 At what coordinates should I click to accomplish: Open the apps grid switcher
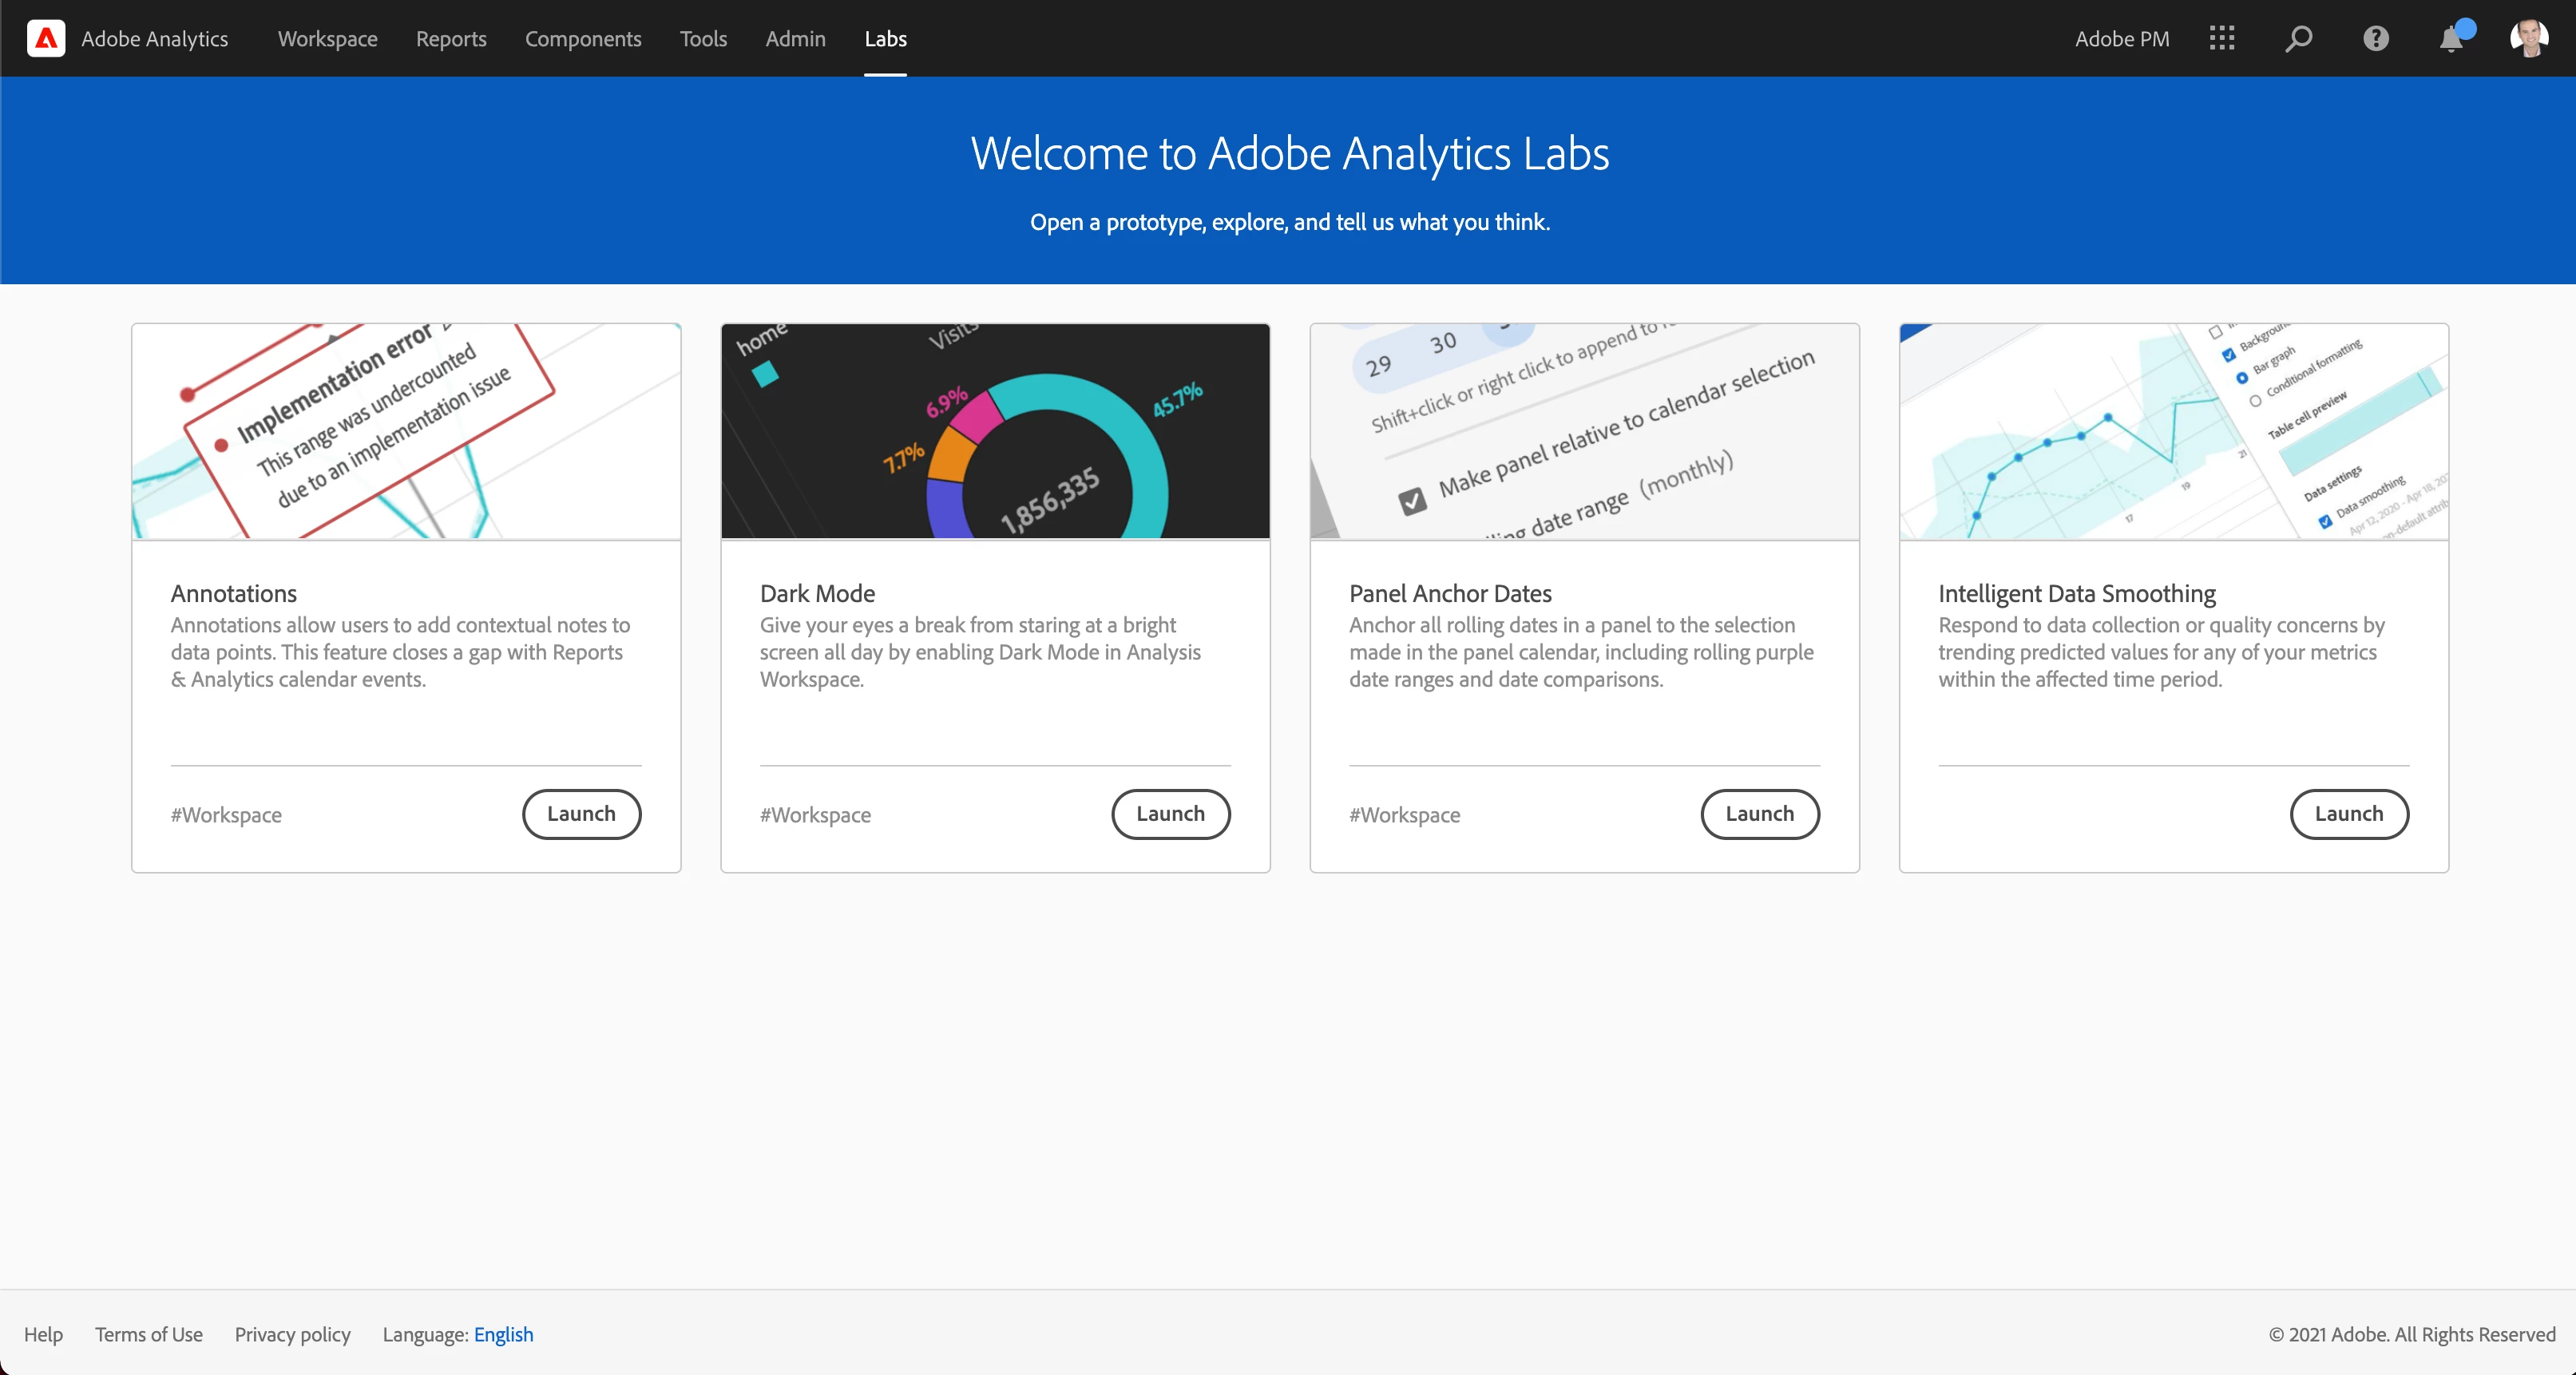pos(2222,38)
